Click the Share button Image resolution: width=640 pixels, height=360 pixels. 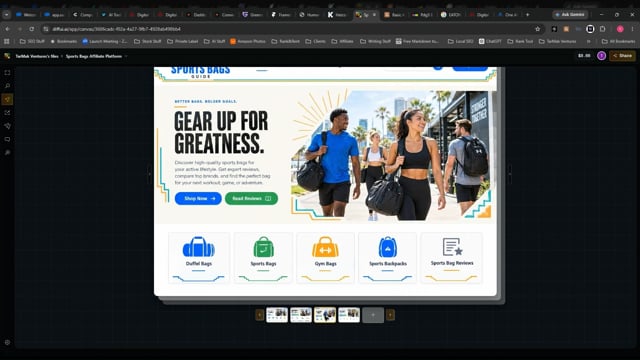click(622, 56)
